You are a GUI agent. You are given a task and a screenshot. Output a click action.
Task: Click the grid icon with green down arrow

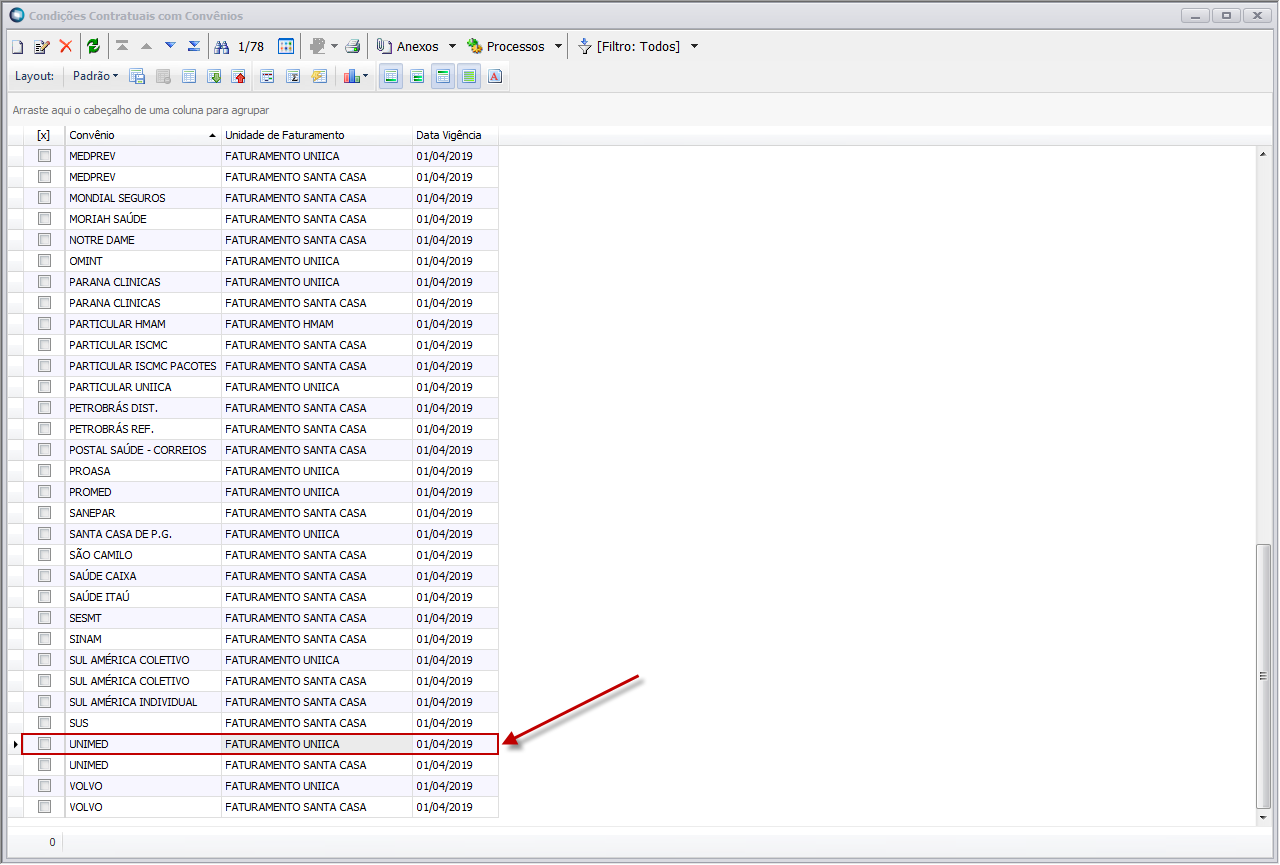(x=214, y=76)
